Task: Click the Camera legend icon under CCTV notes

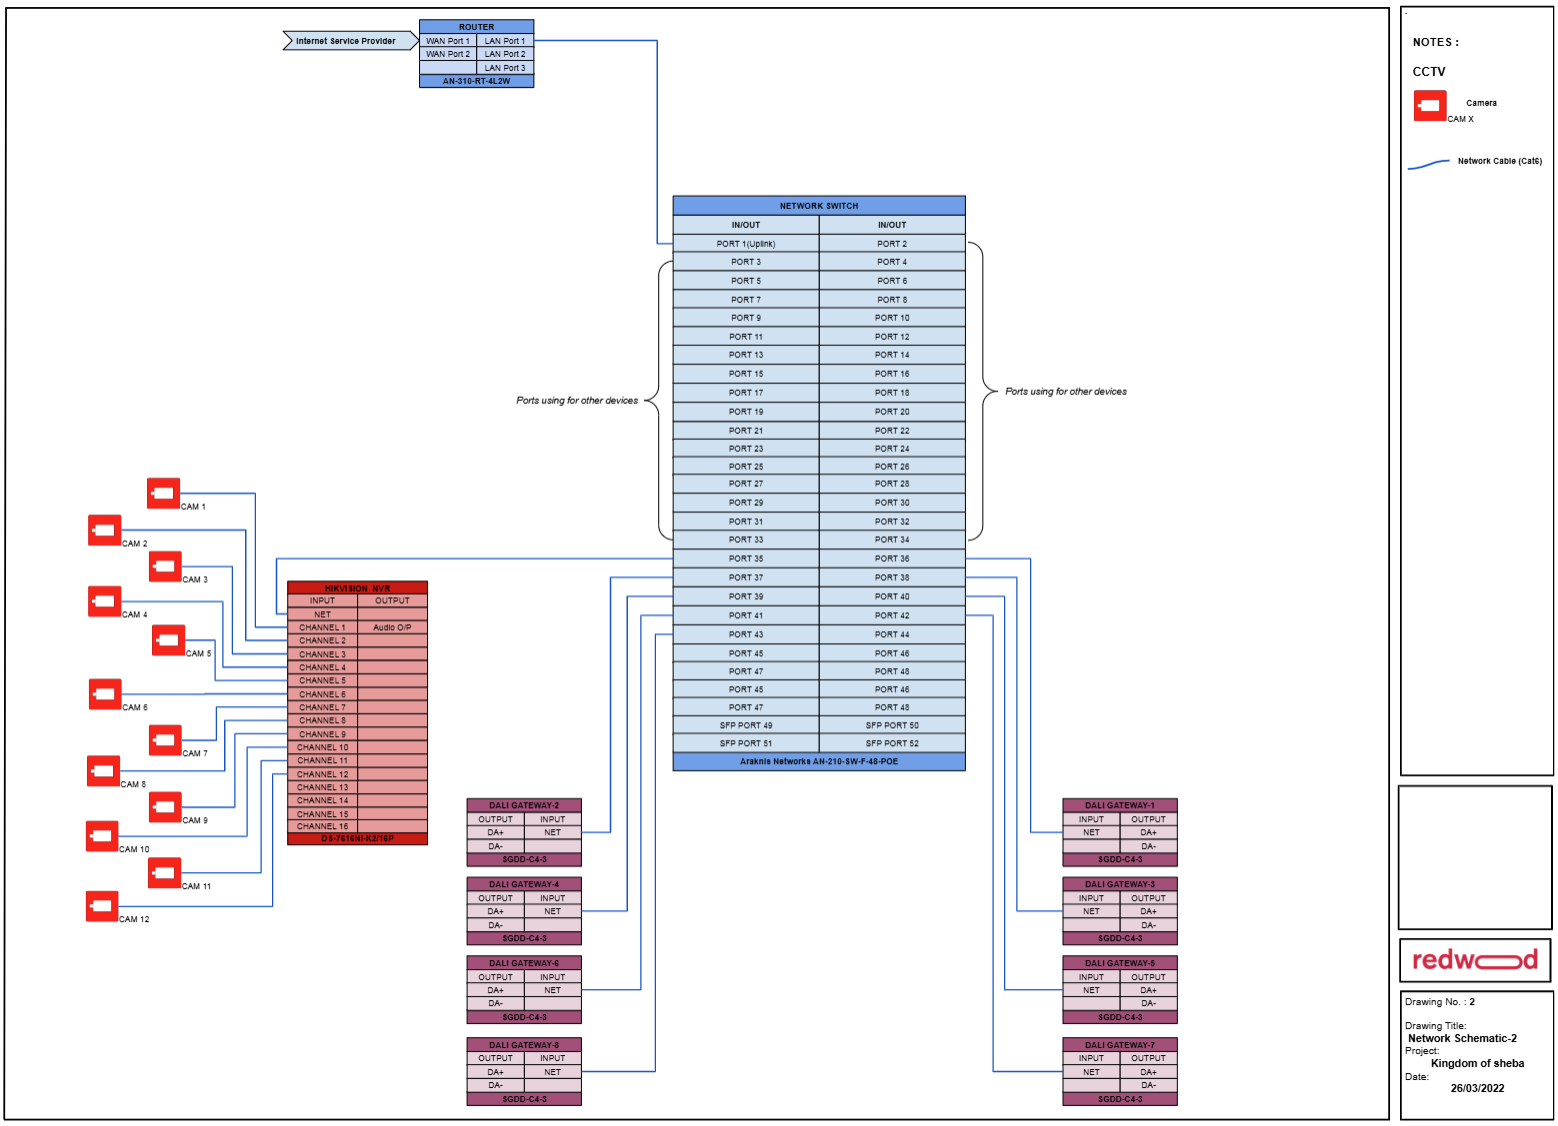Action: [1430, 105]
